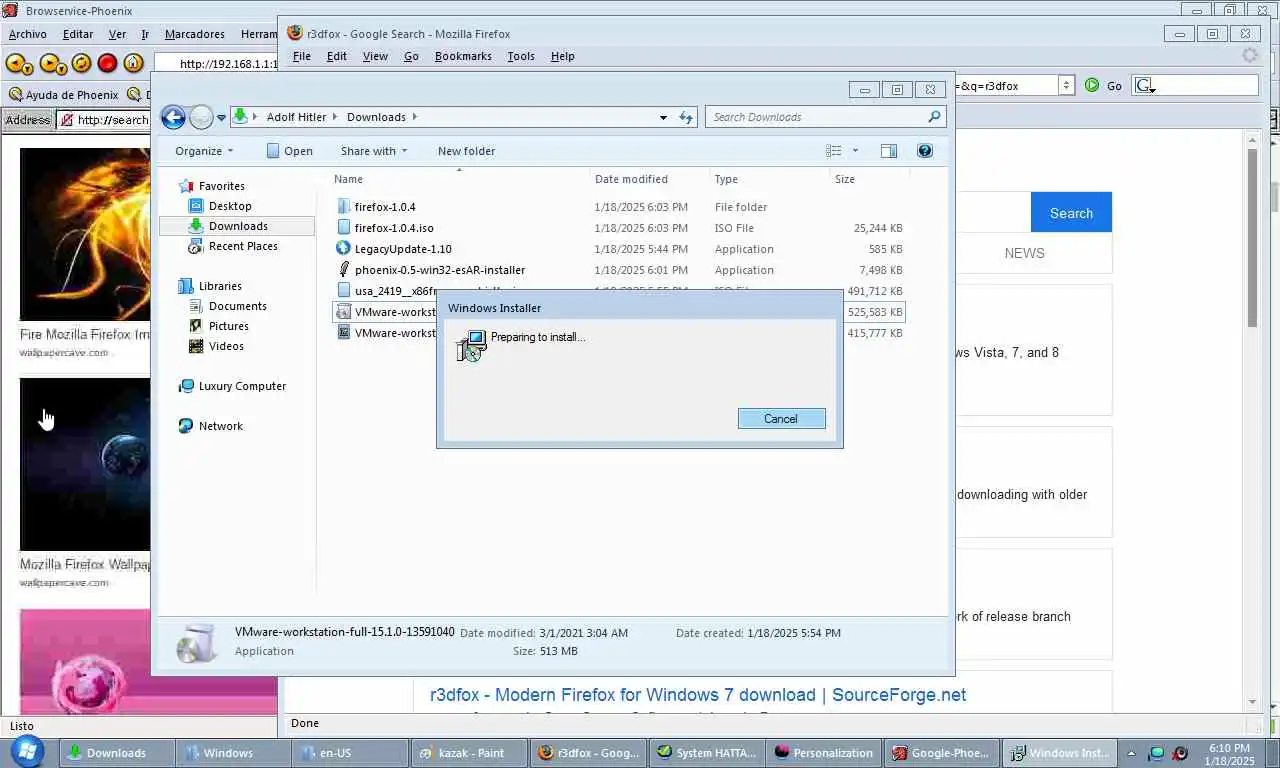Click the red stop button in Phoenix
This screenshot has width=1280, height=768.
(x=108, y=63)
